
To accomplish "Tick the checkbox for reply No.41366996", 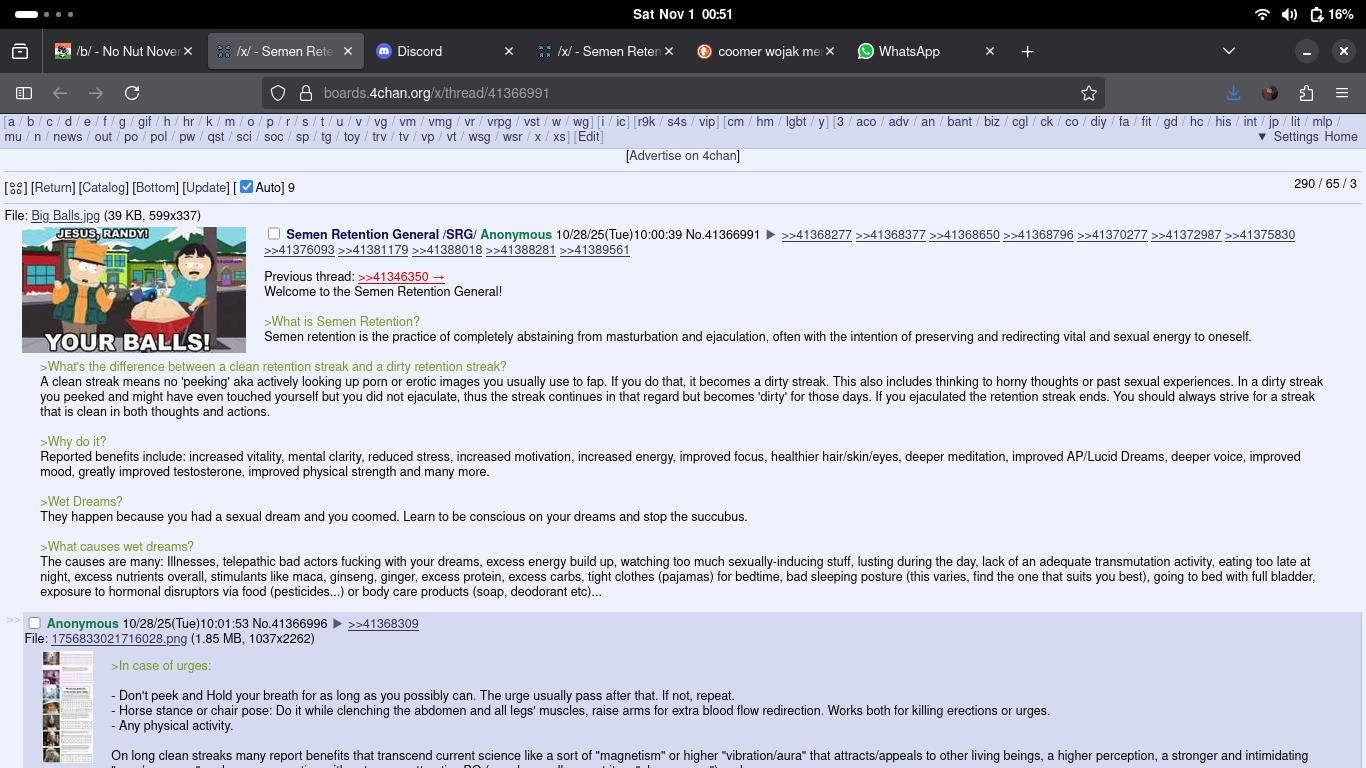I will point(34,624).
